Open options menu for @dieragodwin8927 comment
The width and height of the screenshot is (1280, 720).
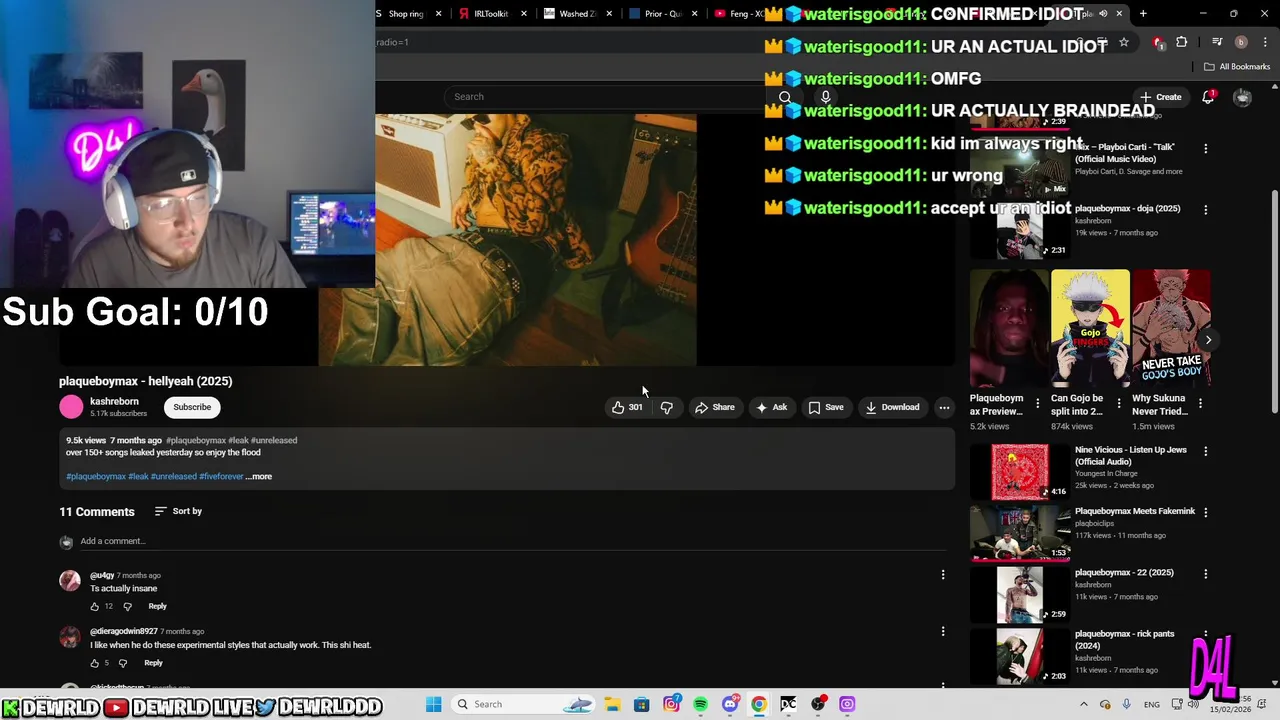pos(942,631)
